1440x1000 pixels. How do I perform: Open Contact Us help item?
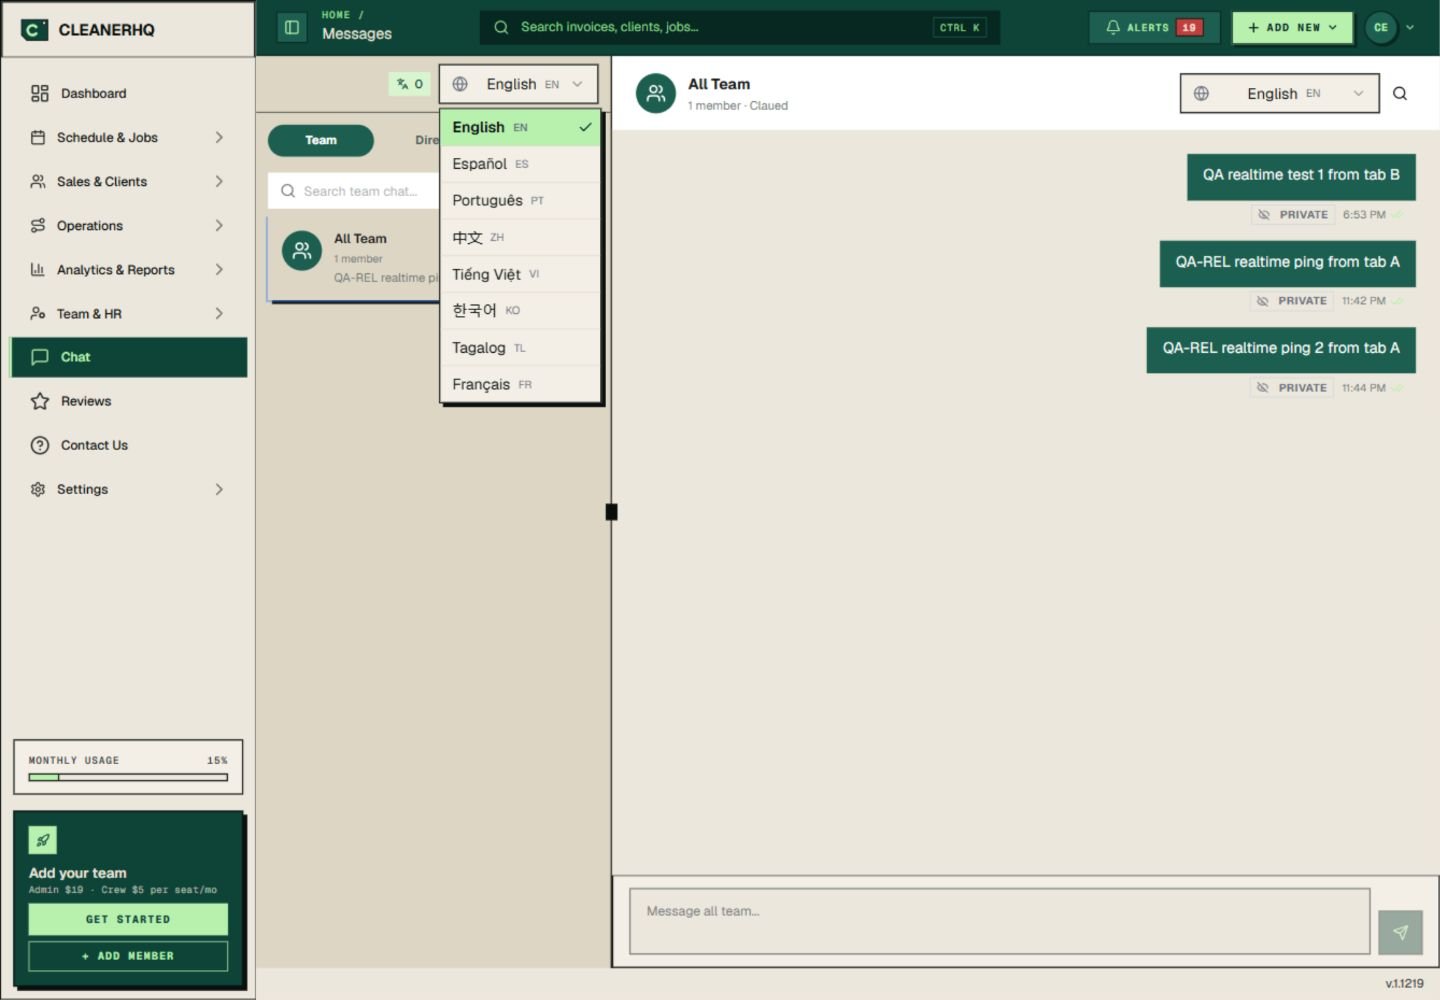[128, 445]
